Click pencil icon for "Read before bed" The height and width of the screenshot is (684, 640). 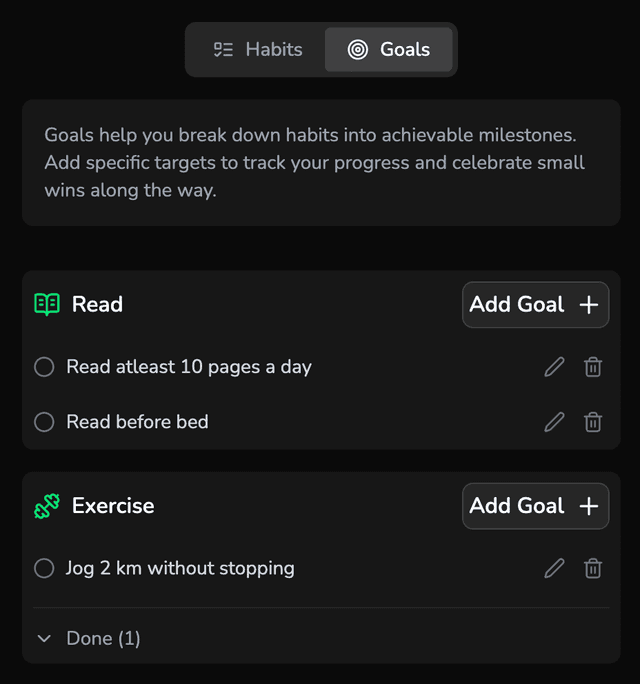(x=554, y=422)
